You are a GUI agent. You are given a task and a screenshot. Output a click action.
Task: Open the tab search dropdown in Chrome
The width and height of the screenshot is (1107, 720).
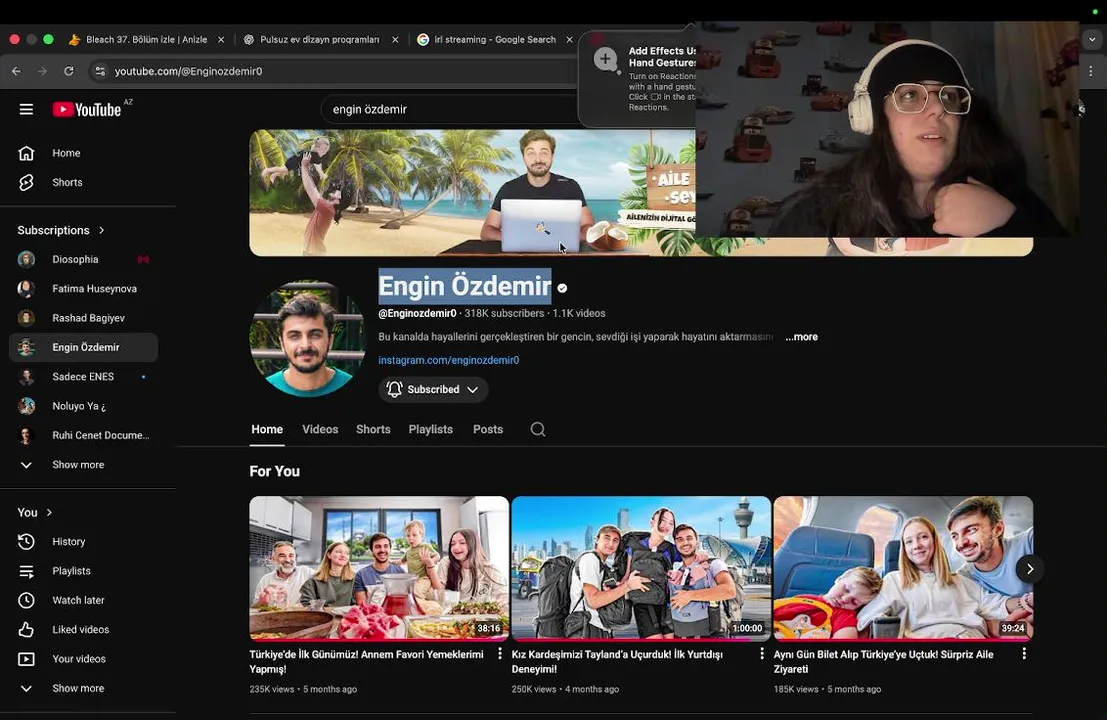[1092, 40]
